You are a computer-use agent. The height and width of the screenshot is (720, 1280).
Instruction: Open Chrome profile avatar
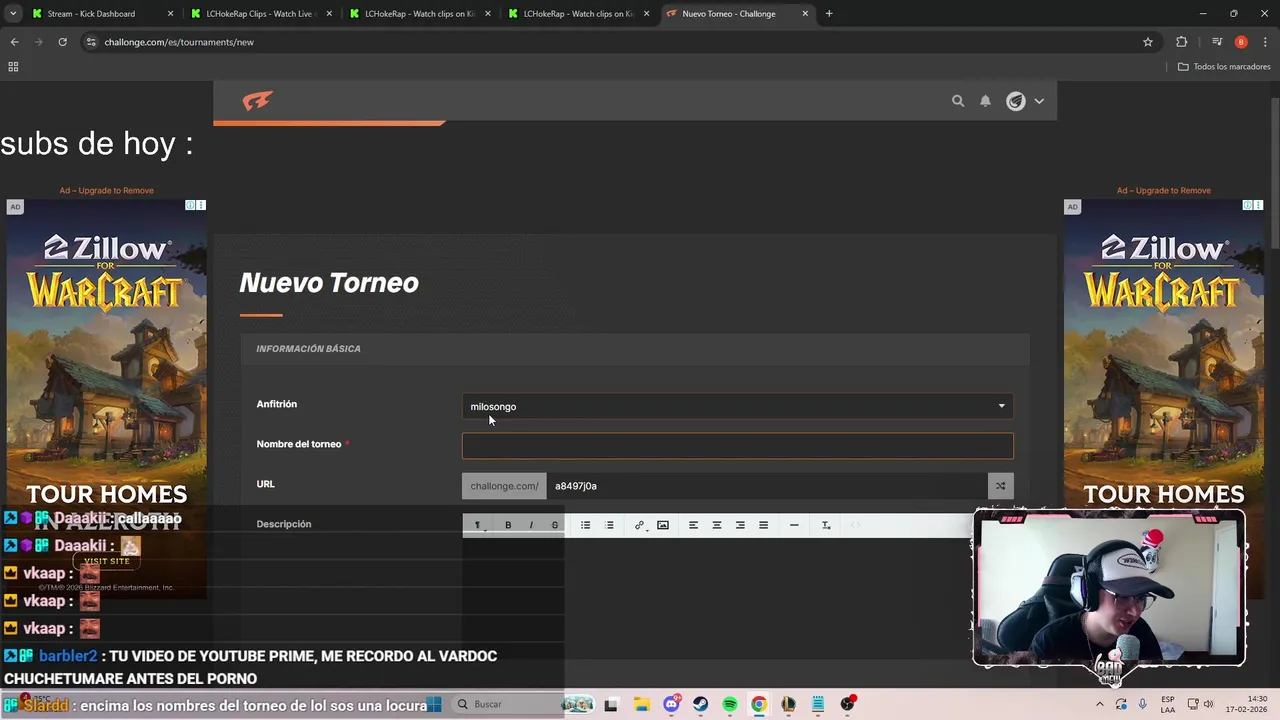pyautogui.click(x=1241, y=42)
